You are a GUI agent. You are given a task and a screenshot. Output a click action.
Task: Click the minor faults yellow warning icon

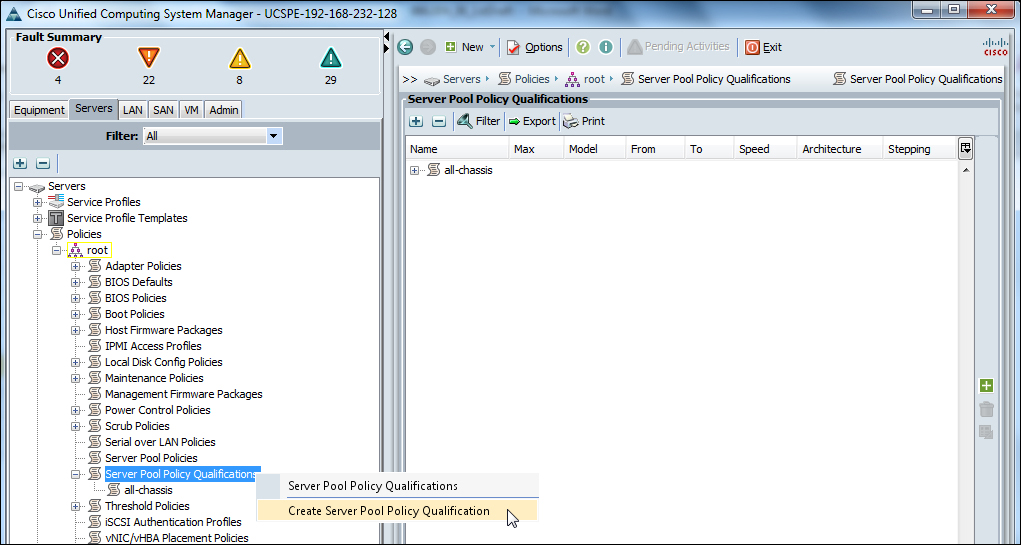pos(240,59)
